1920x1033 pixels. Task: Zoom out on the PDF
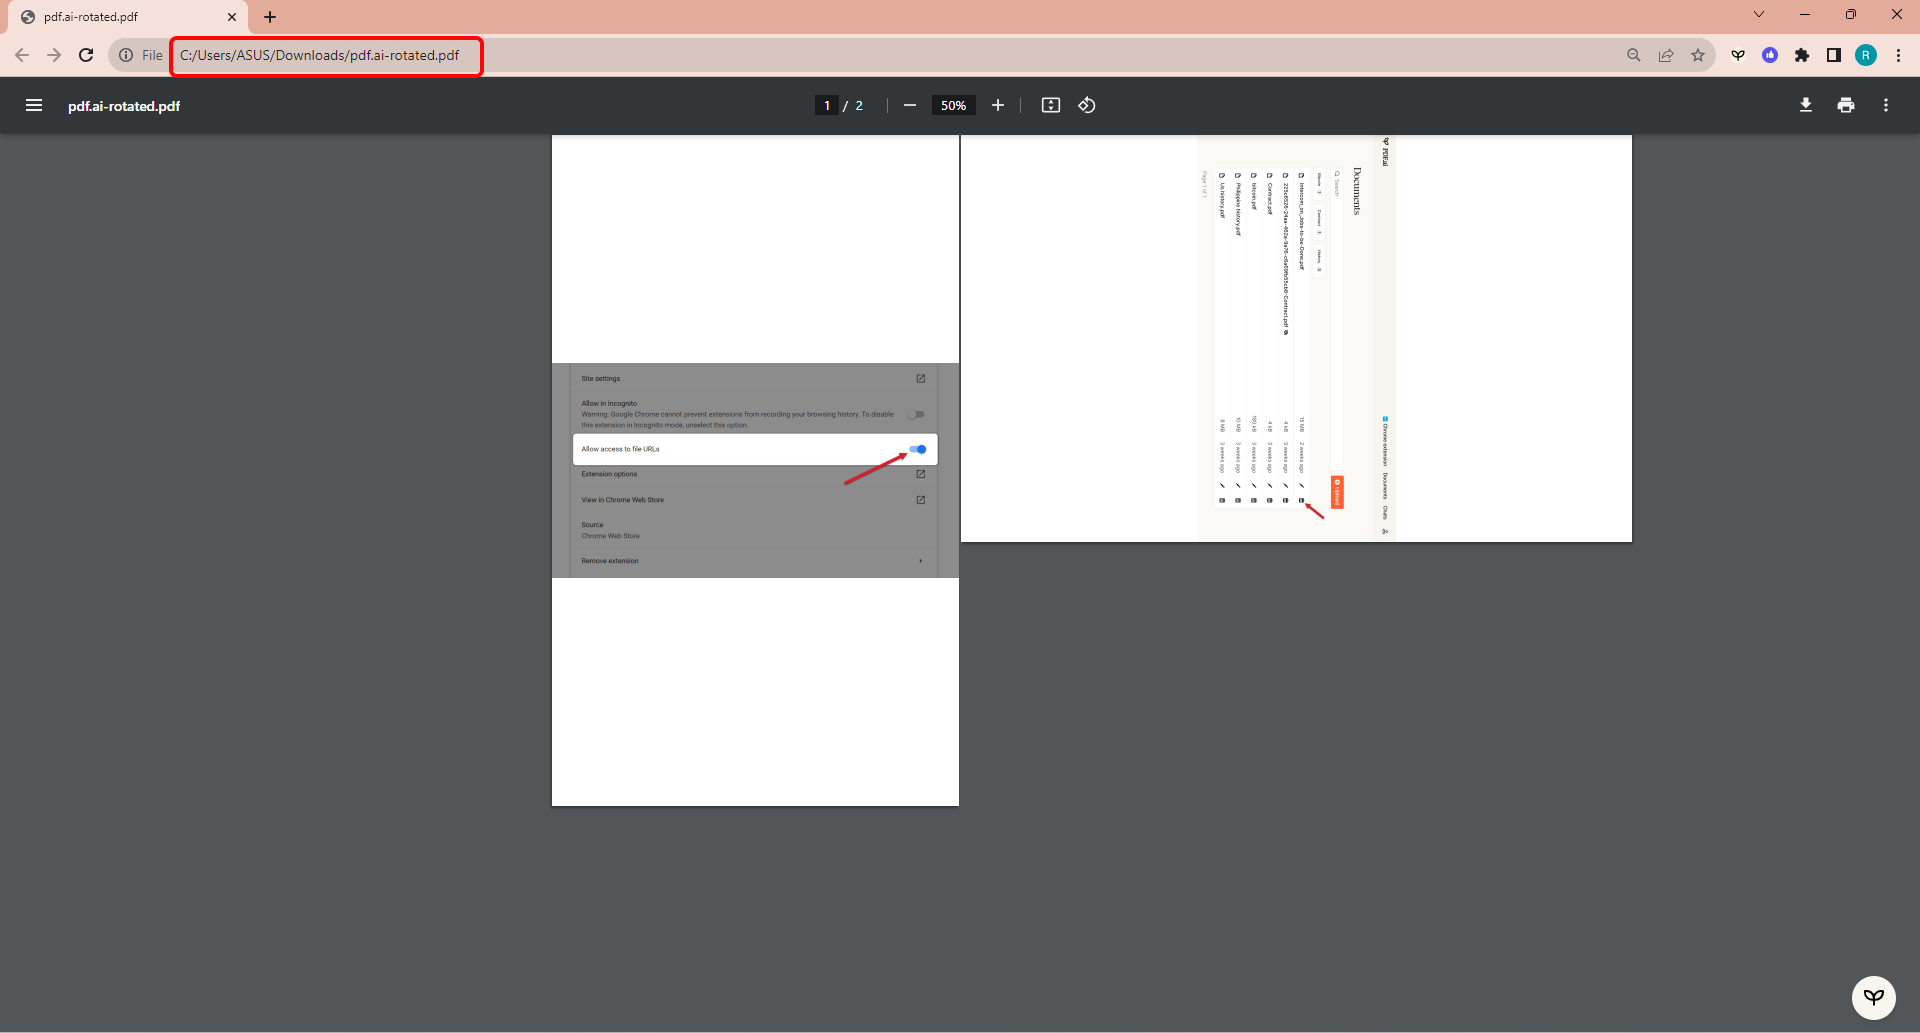[909, 105]
